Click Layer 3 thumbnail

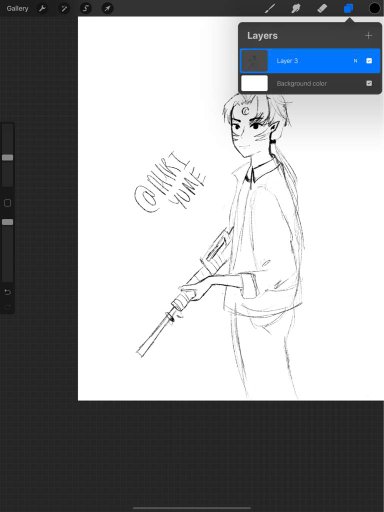point(254,61)
